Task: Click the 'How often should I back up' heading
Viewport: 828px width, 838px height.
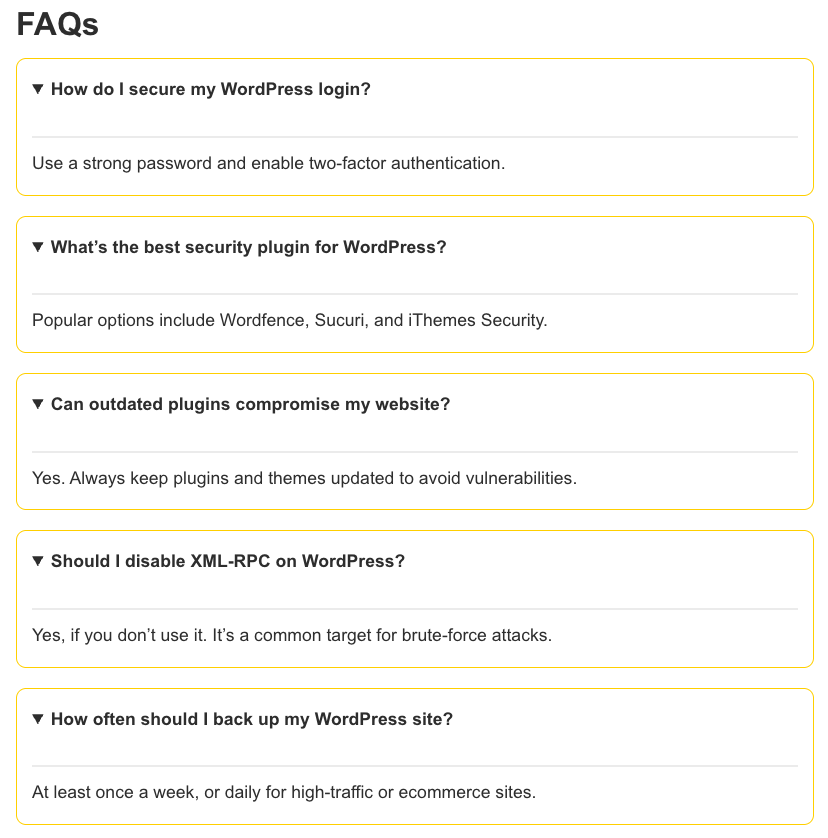Action: (250, 719)
